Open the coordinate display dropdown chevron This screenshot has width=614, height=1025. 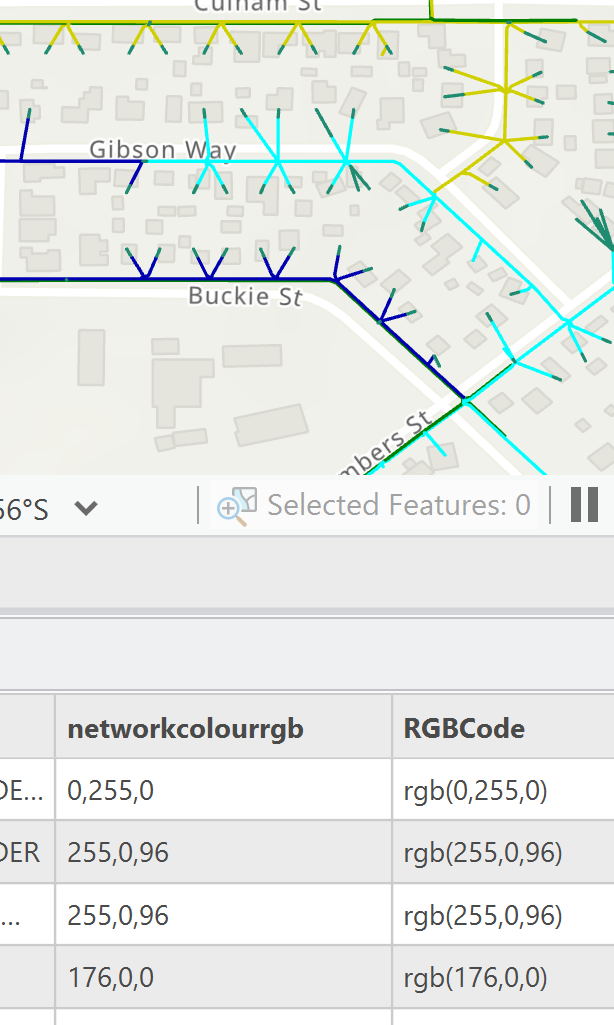(86, 508)
